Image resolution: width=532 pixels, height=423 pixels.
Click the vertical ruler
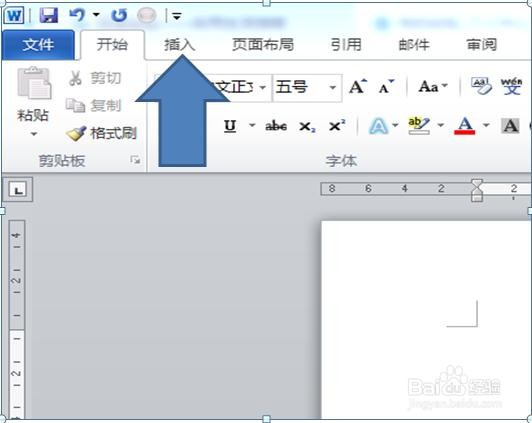click(x=17, y=319)
